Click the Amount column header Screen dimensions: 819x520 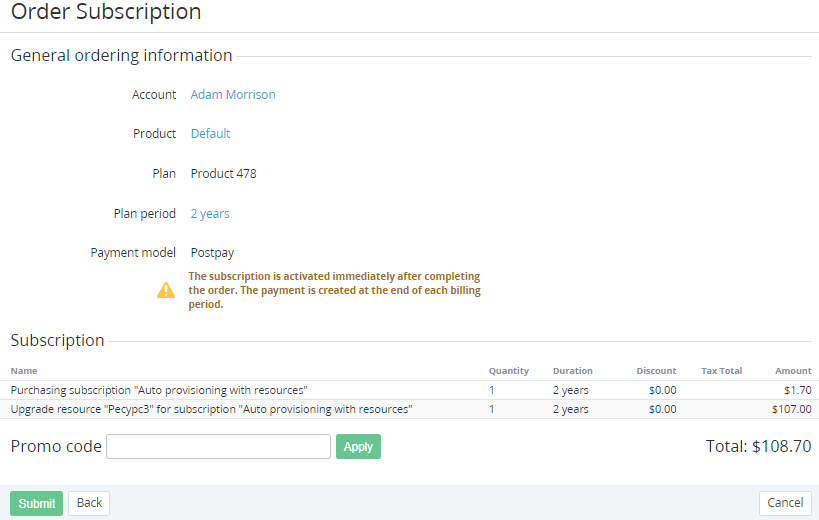coord(792,371)
